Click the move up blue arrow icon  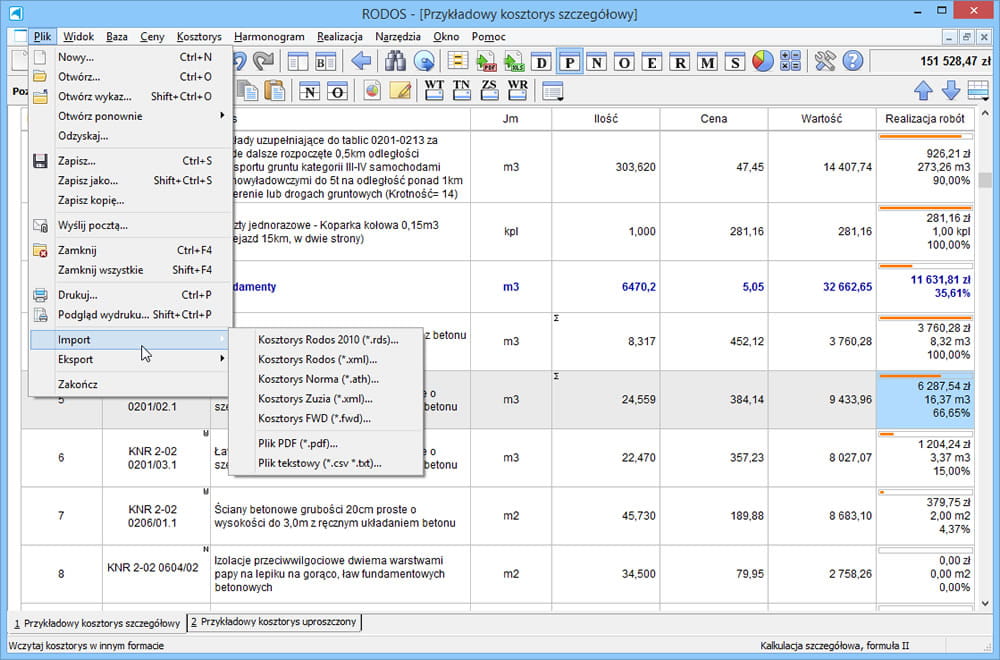(x=924, y=91)
